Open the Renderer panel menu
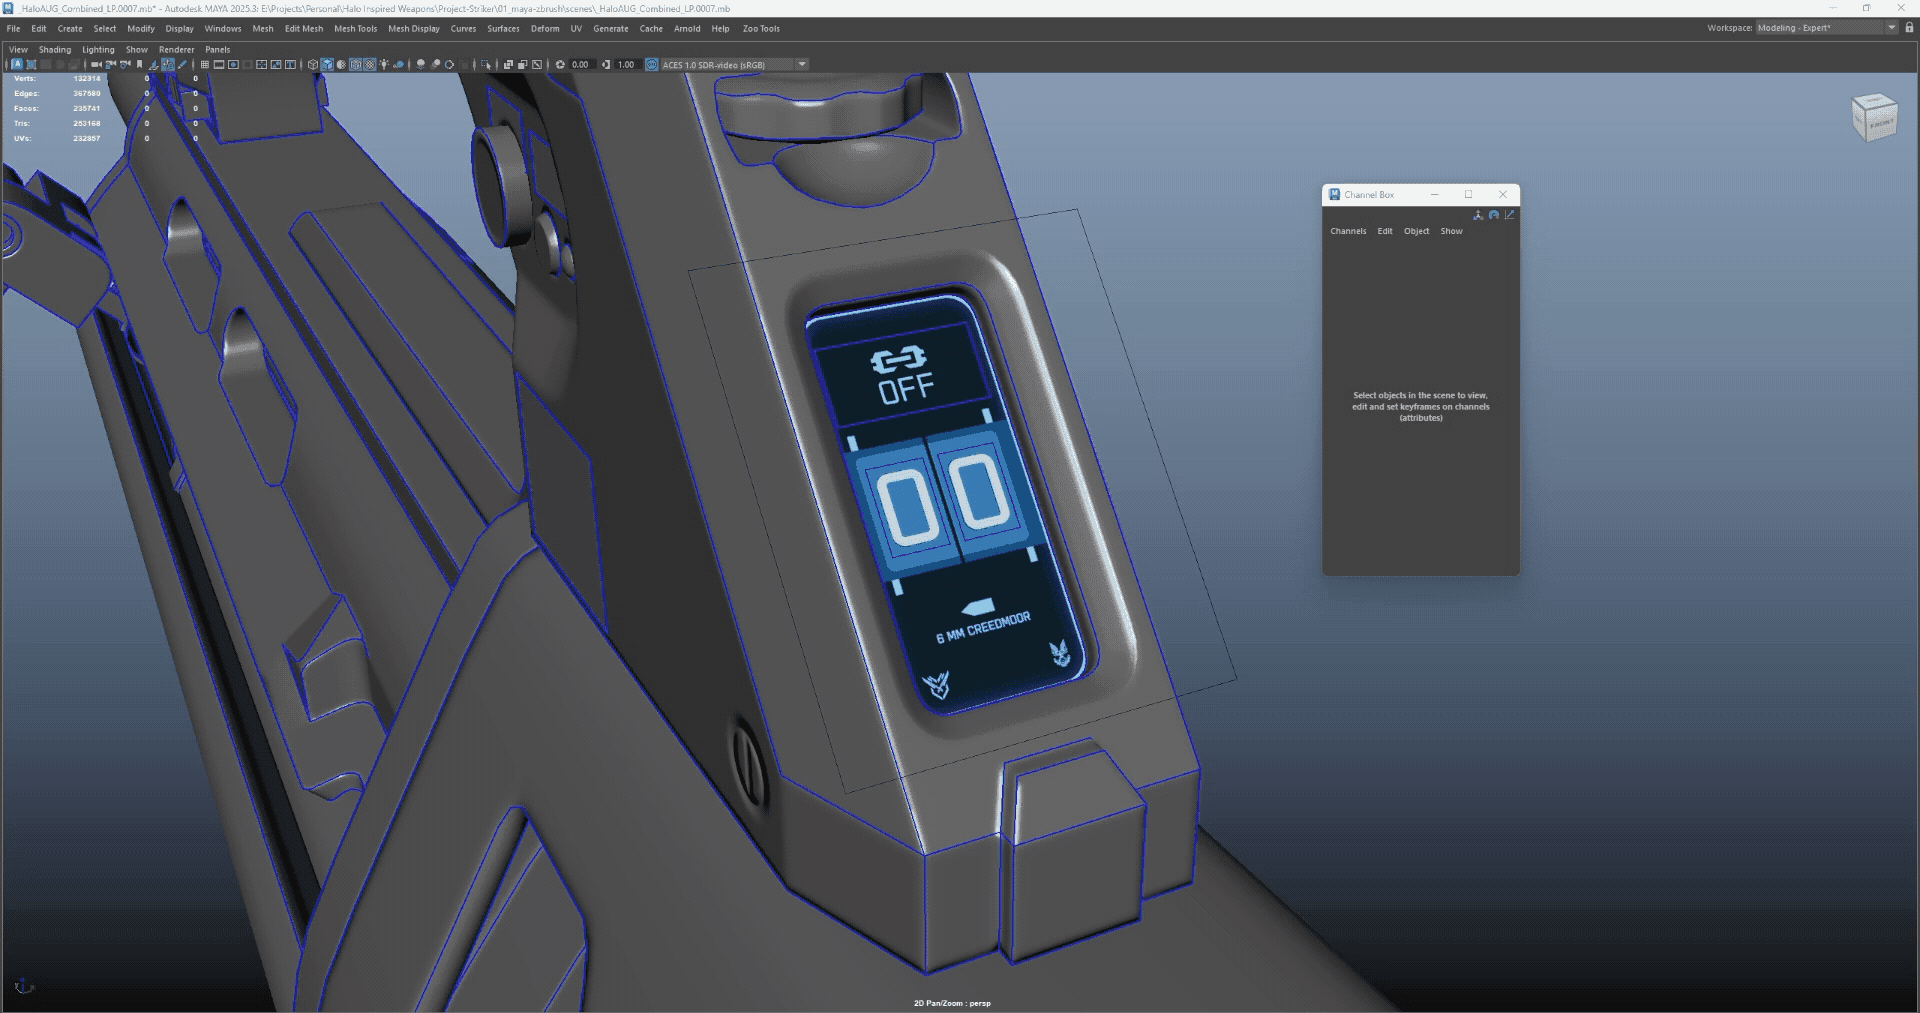This screenshot has height=1013, width=1920. [177, 49]
